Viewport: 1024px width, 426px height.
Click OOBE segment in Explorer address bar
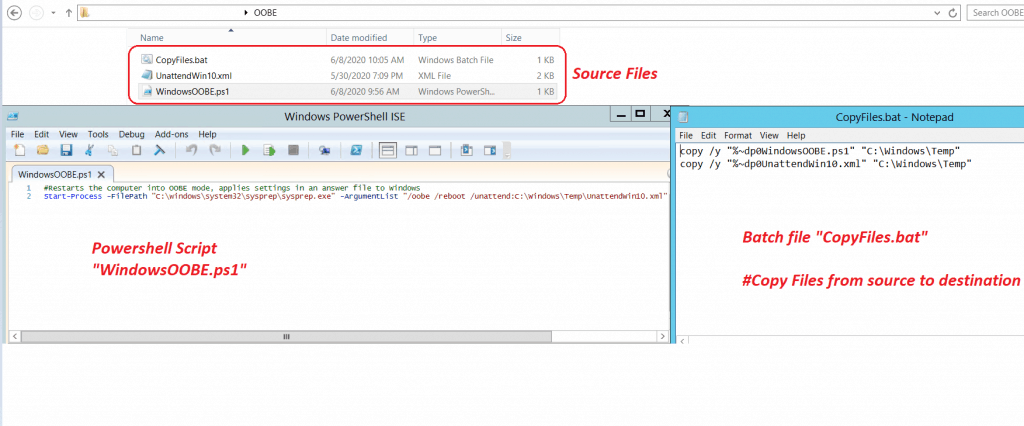[264, 12]
